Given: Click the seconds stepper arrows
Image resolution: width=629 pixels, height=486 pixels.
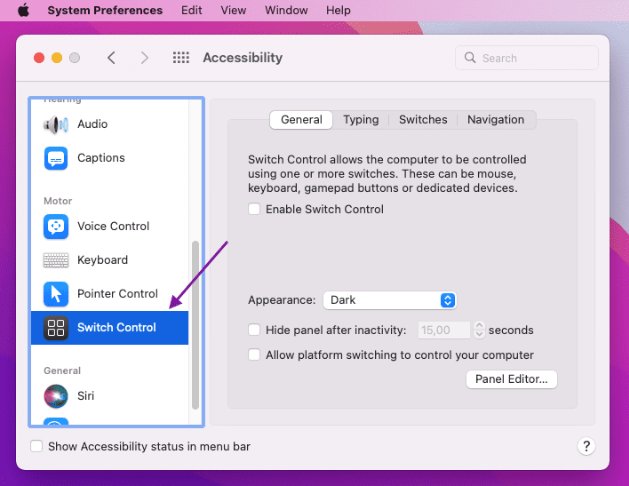Looking at the screenshot, I should pos(479,330).
